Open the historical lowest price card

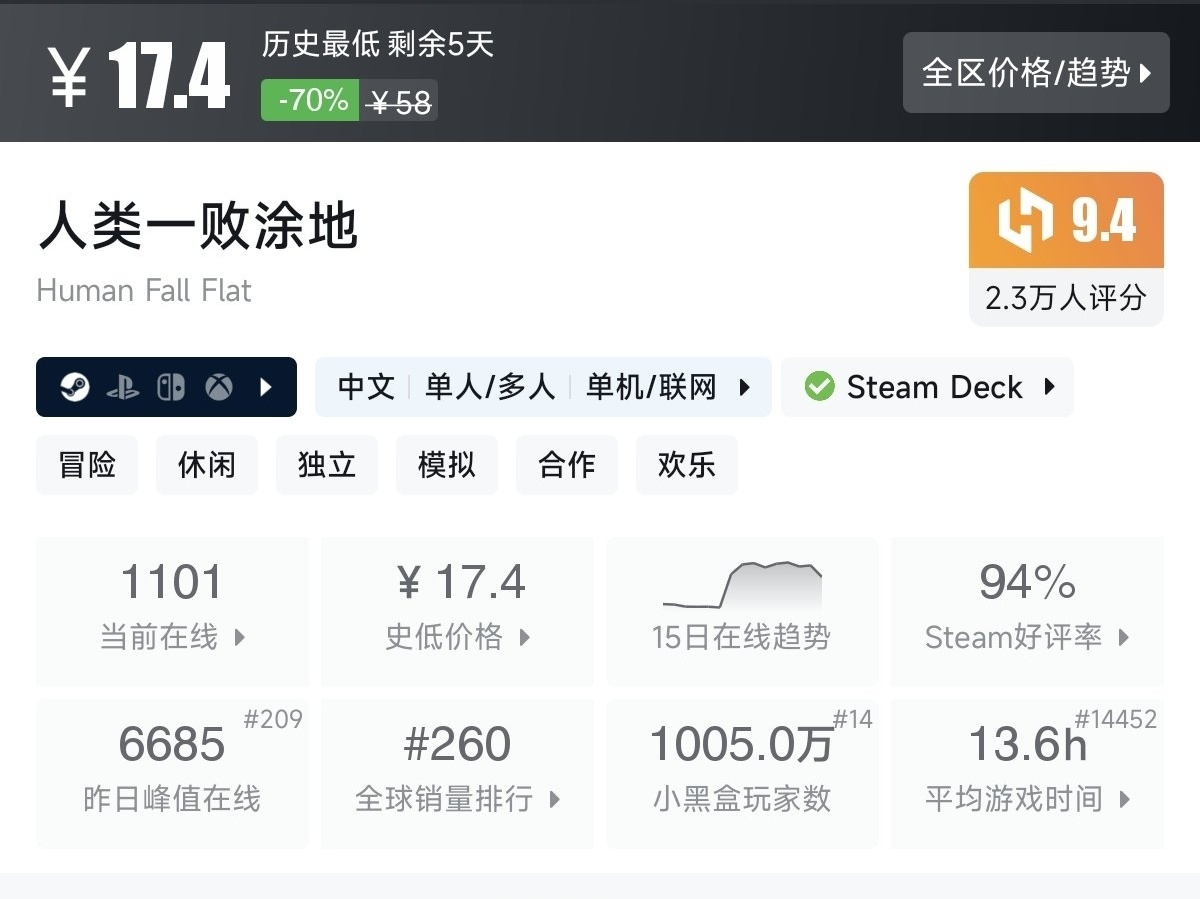tap(458, 611)
